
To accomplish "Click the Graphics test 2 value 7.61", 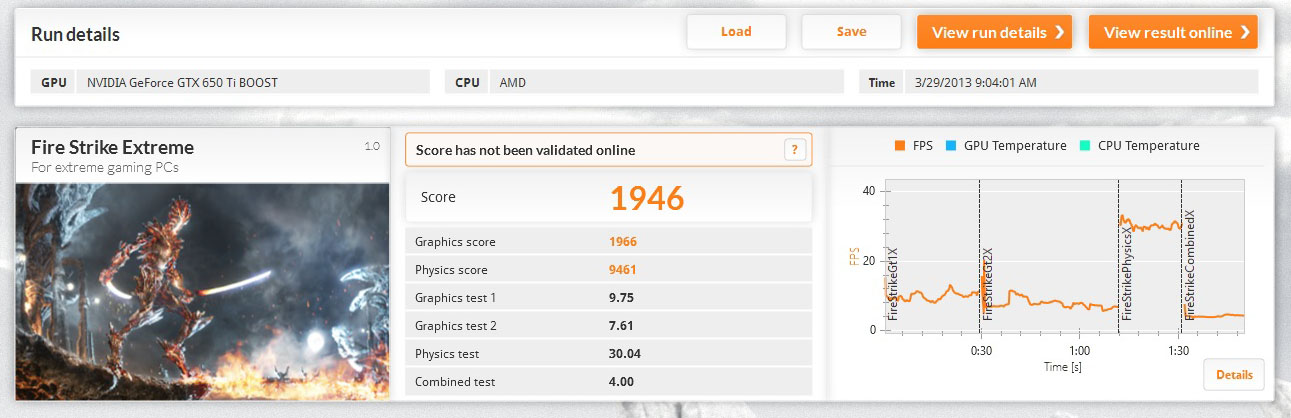I will [x=621, y=326].
